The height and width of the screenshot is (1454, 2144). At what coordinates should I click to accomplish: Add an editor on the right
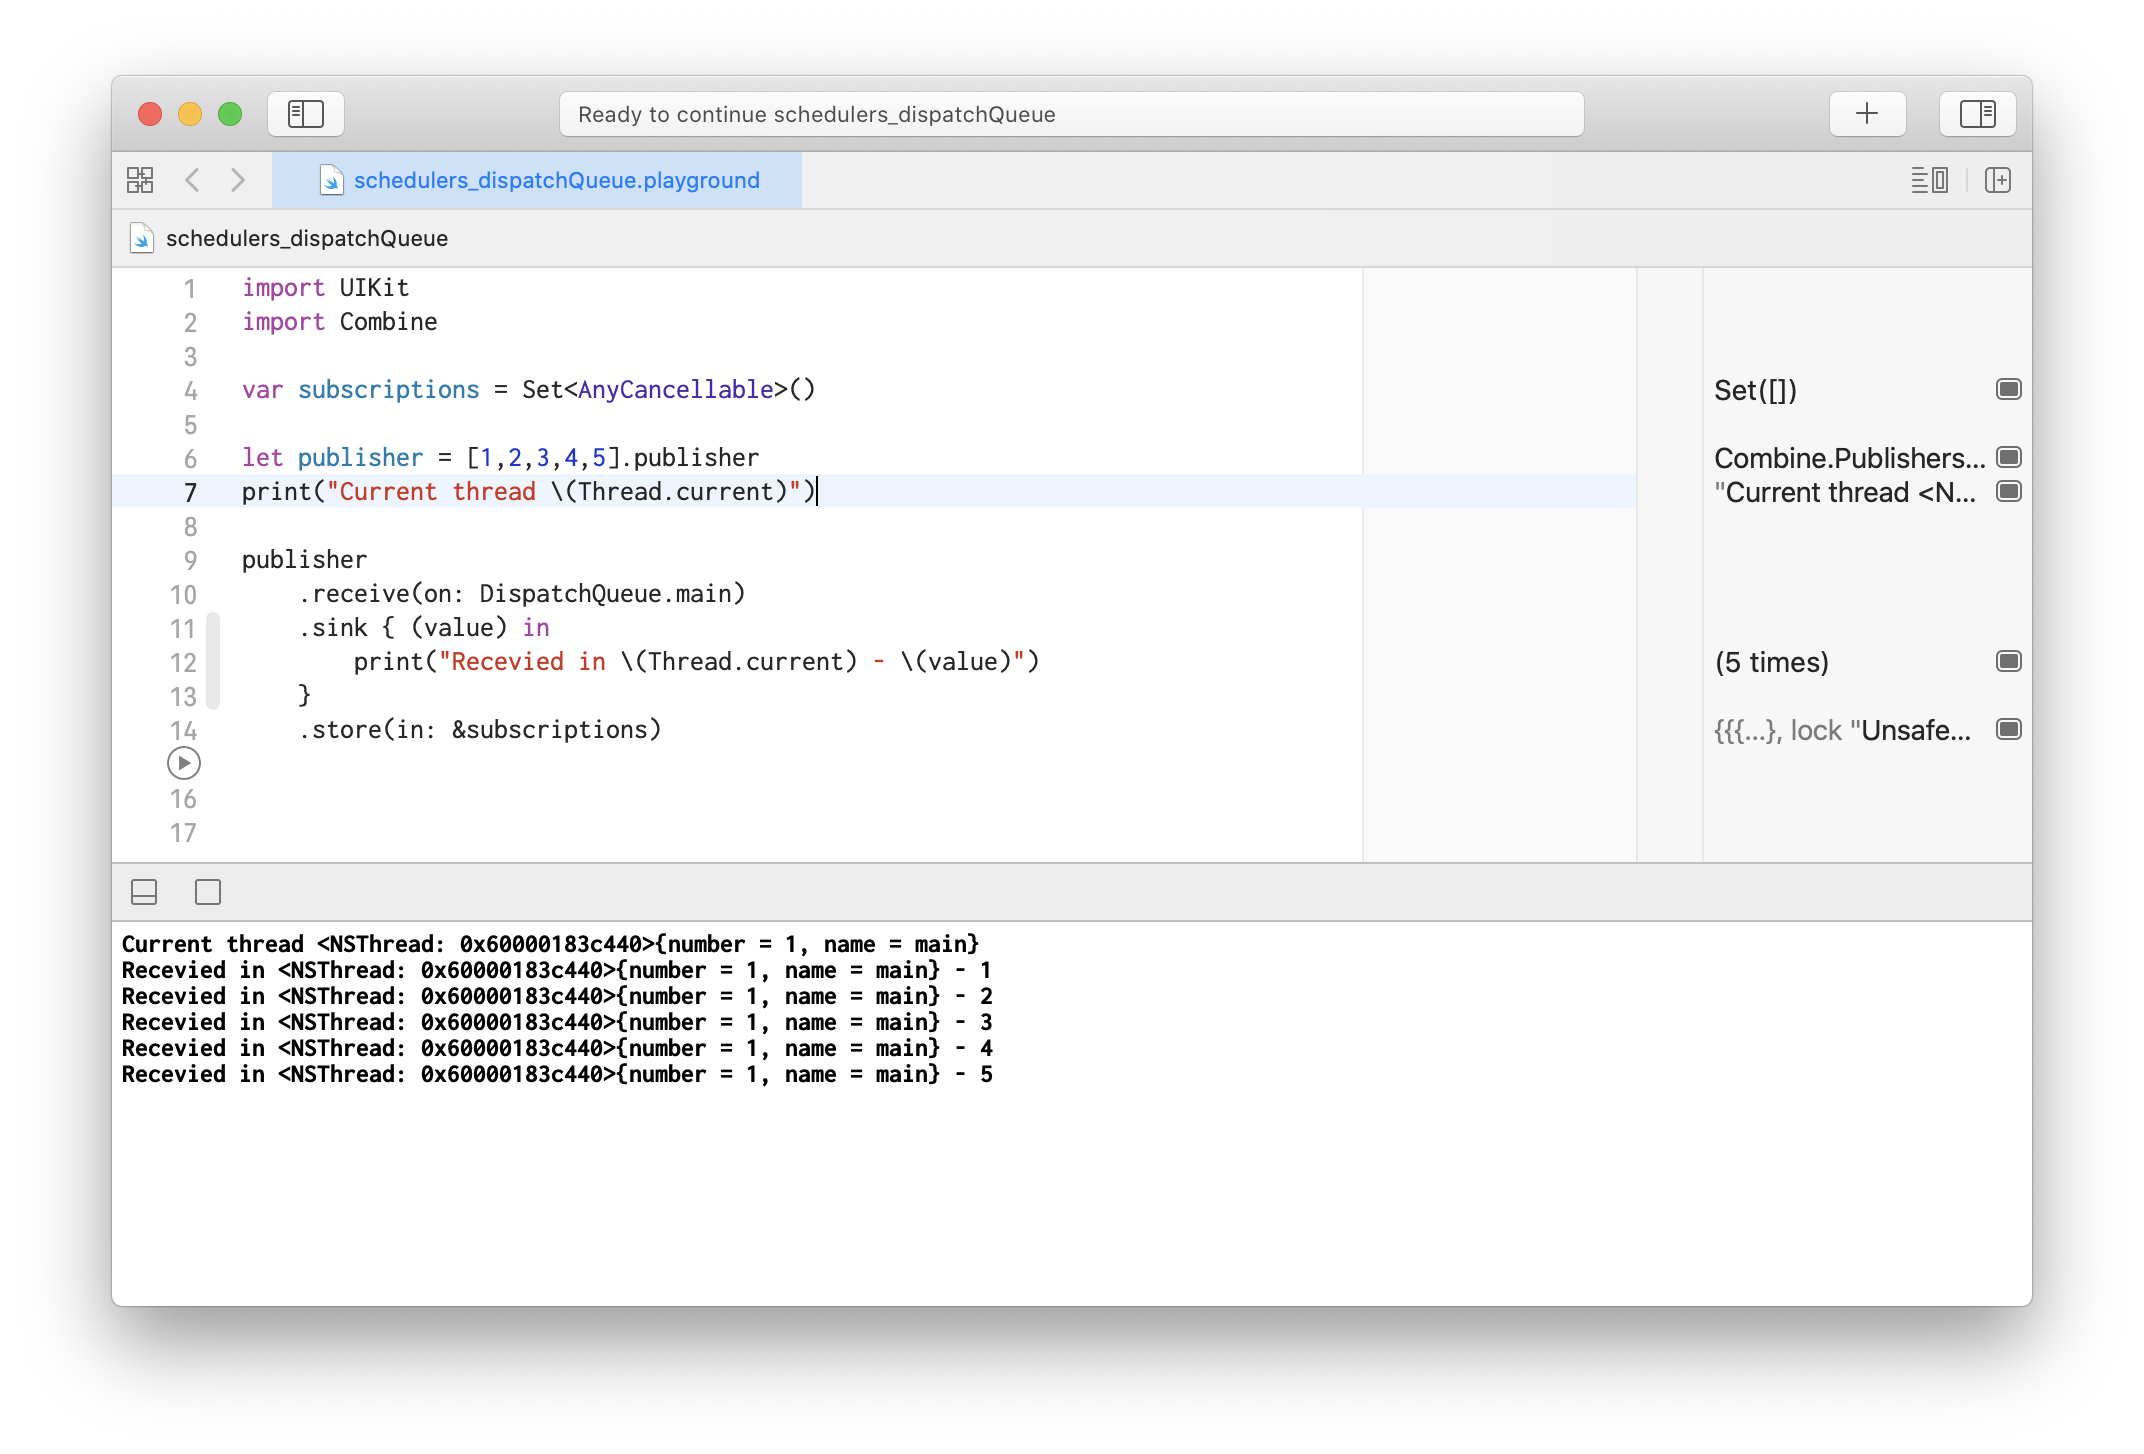(1998, 180)
